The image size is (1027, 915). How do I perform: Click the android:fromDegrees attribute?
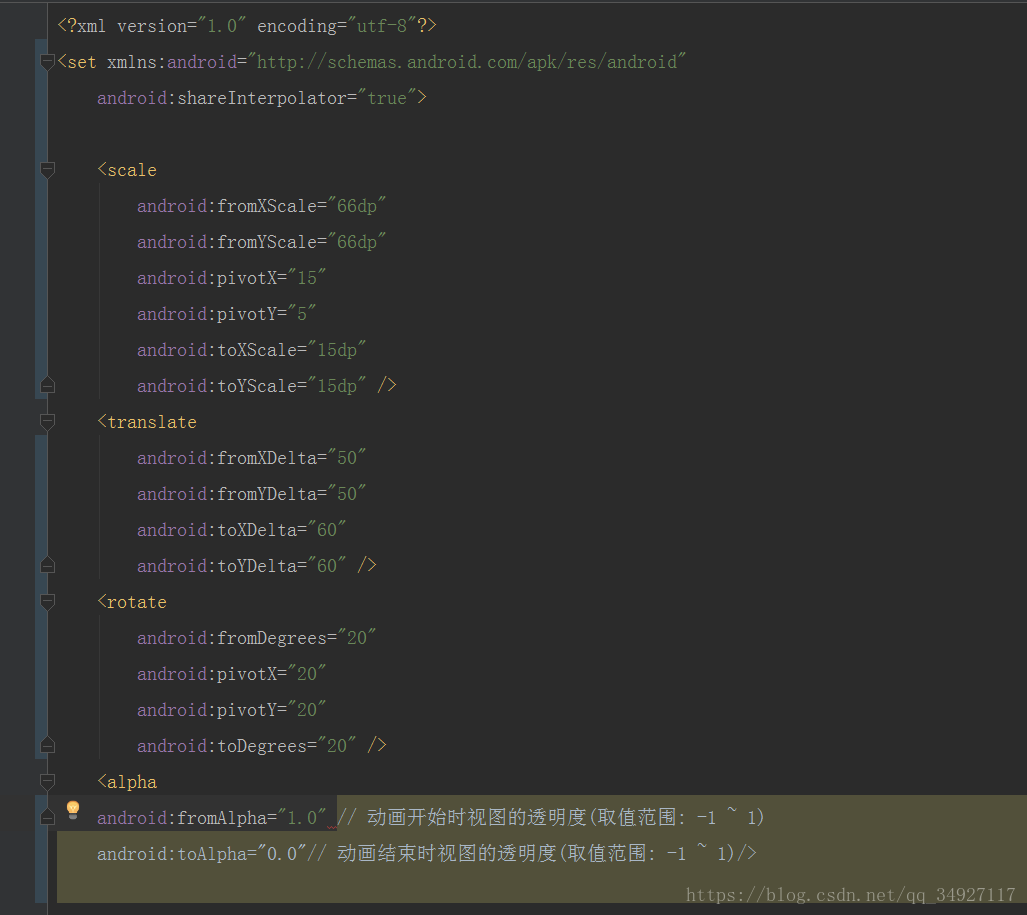click(232, 638)
